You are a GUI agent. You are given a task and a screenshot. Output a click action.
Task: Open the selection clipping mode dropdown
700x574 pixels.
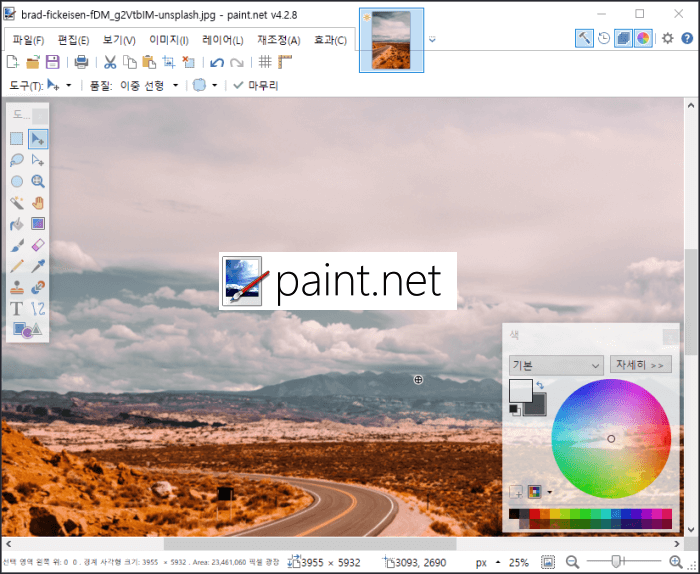coord(214,85)
